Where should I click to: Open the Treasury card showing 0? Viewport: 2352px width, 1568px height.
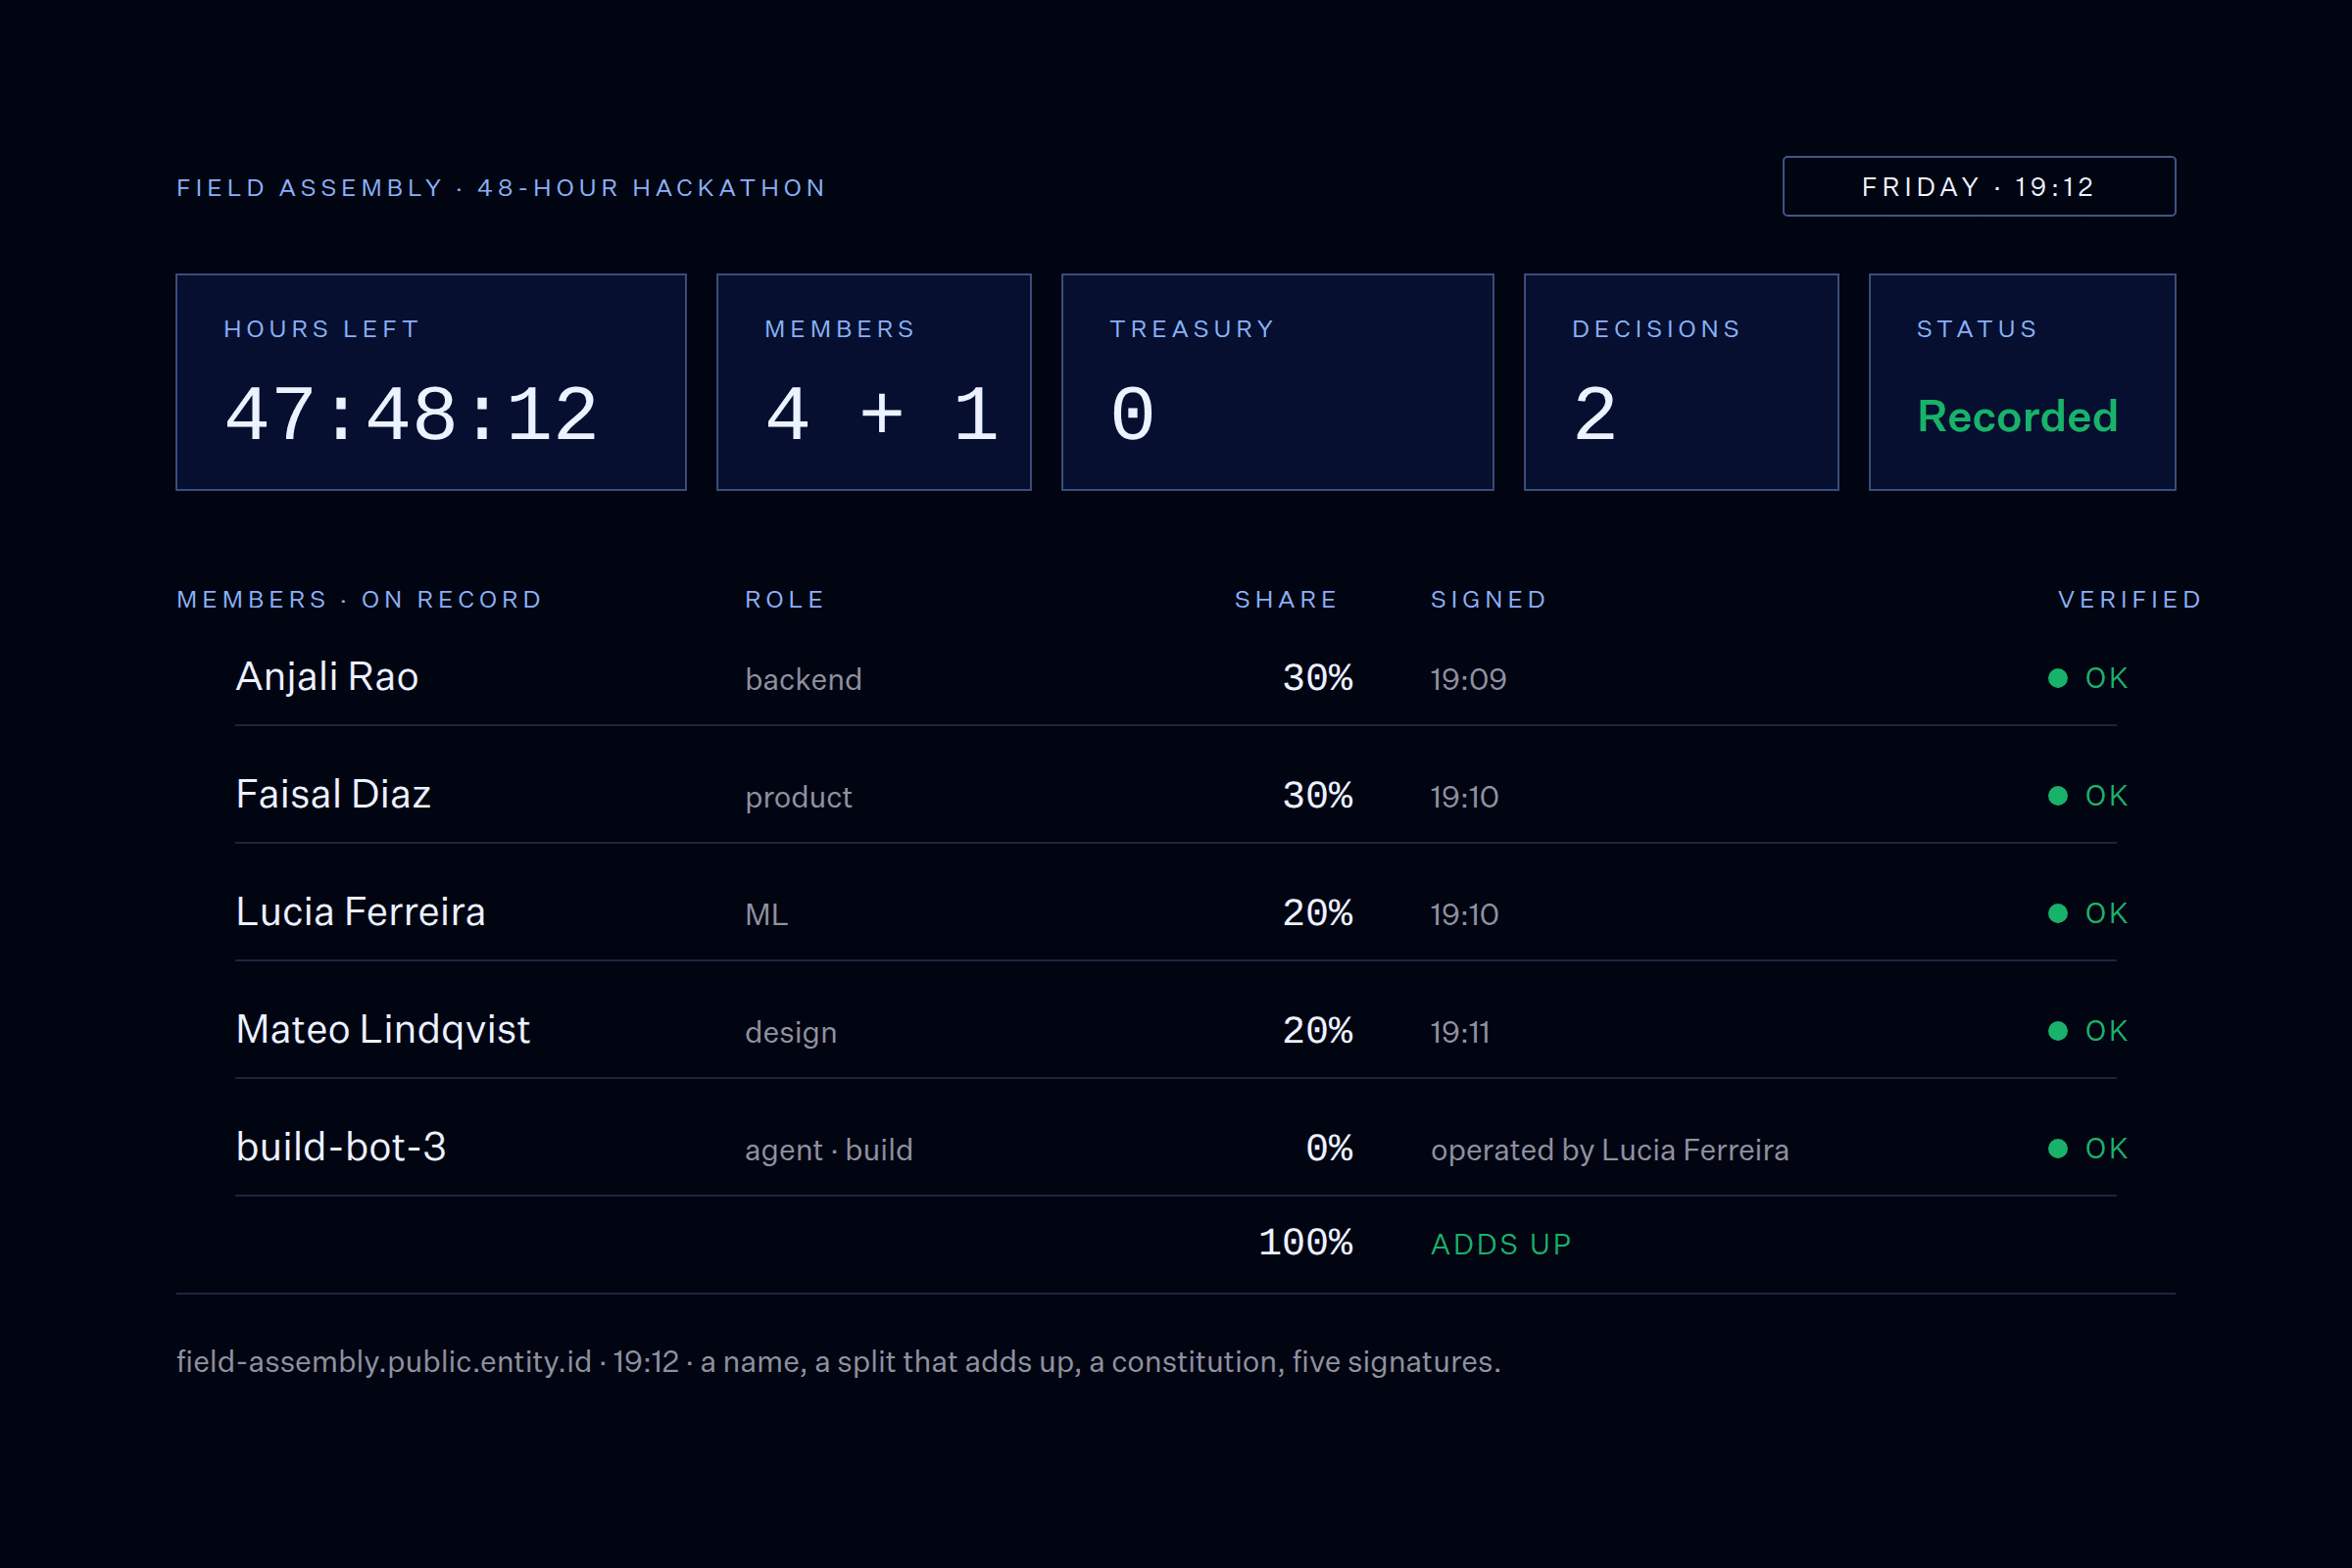click(1278, 382)
